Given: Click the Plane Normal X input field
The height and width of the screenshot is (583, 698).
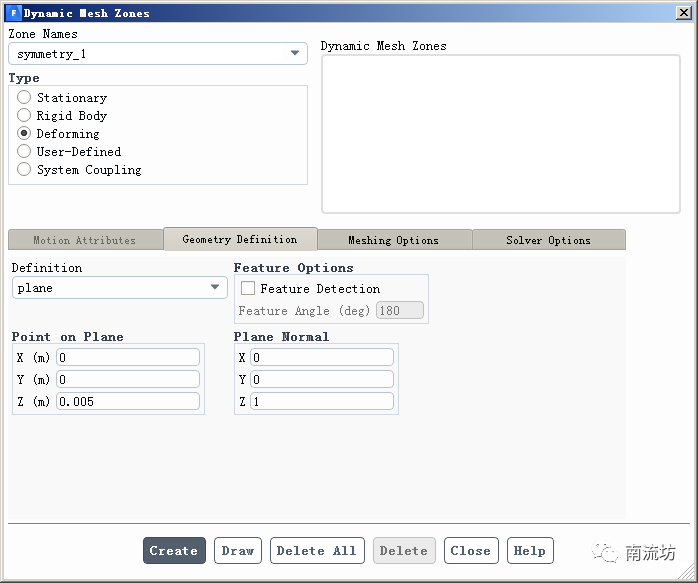Looking at the screenshot, I should click(x=321, y=358).
